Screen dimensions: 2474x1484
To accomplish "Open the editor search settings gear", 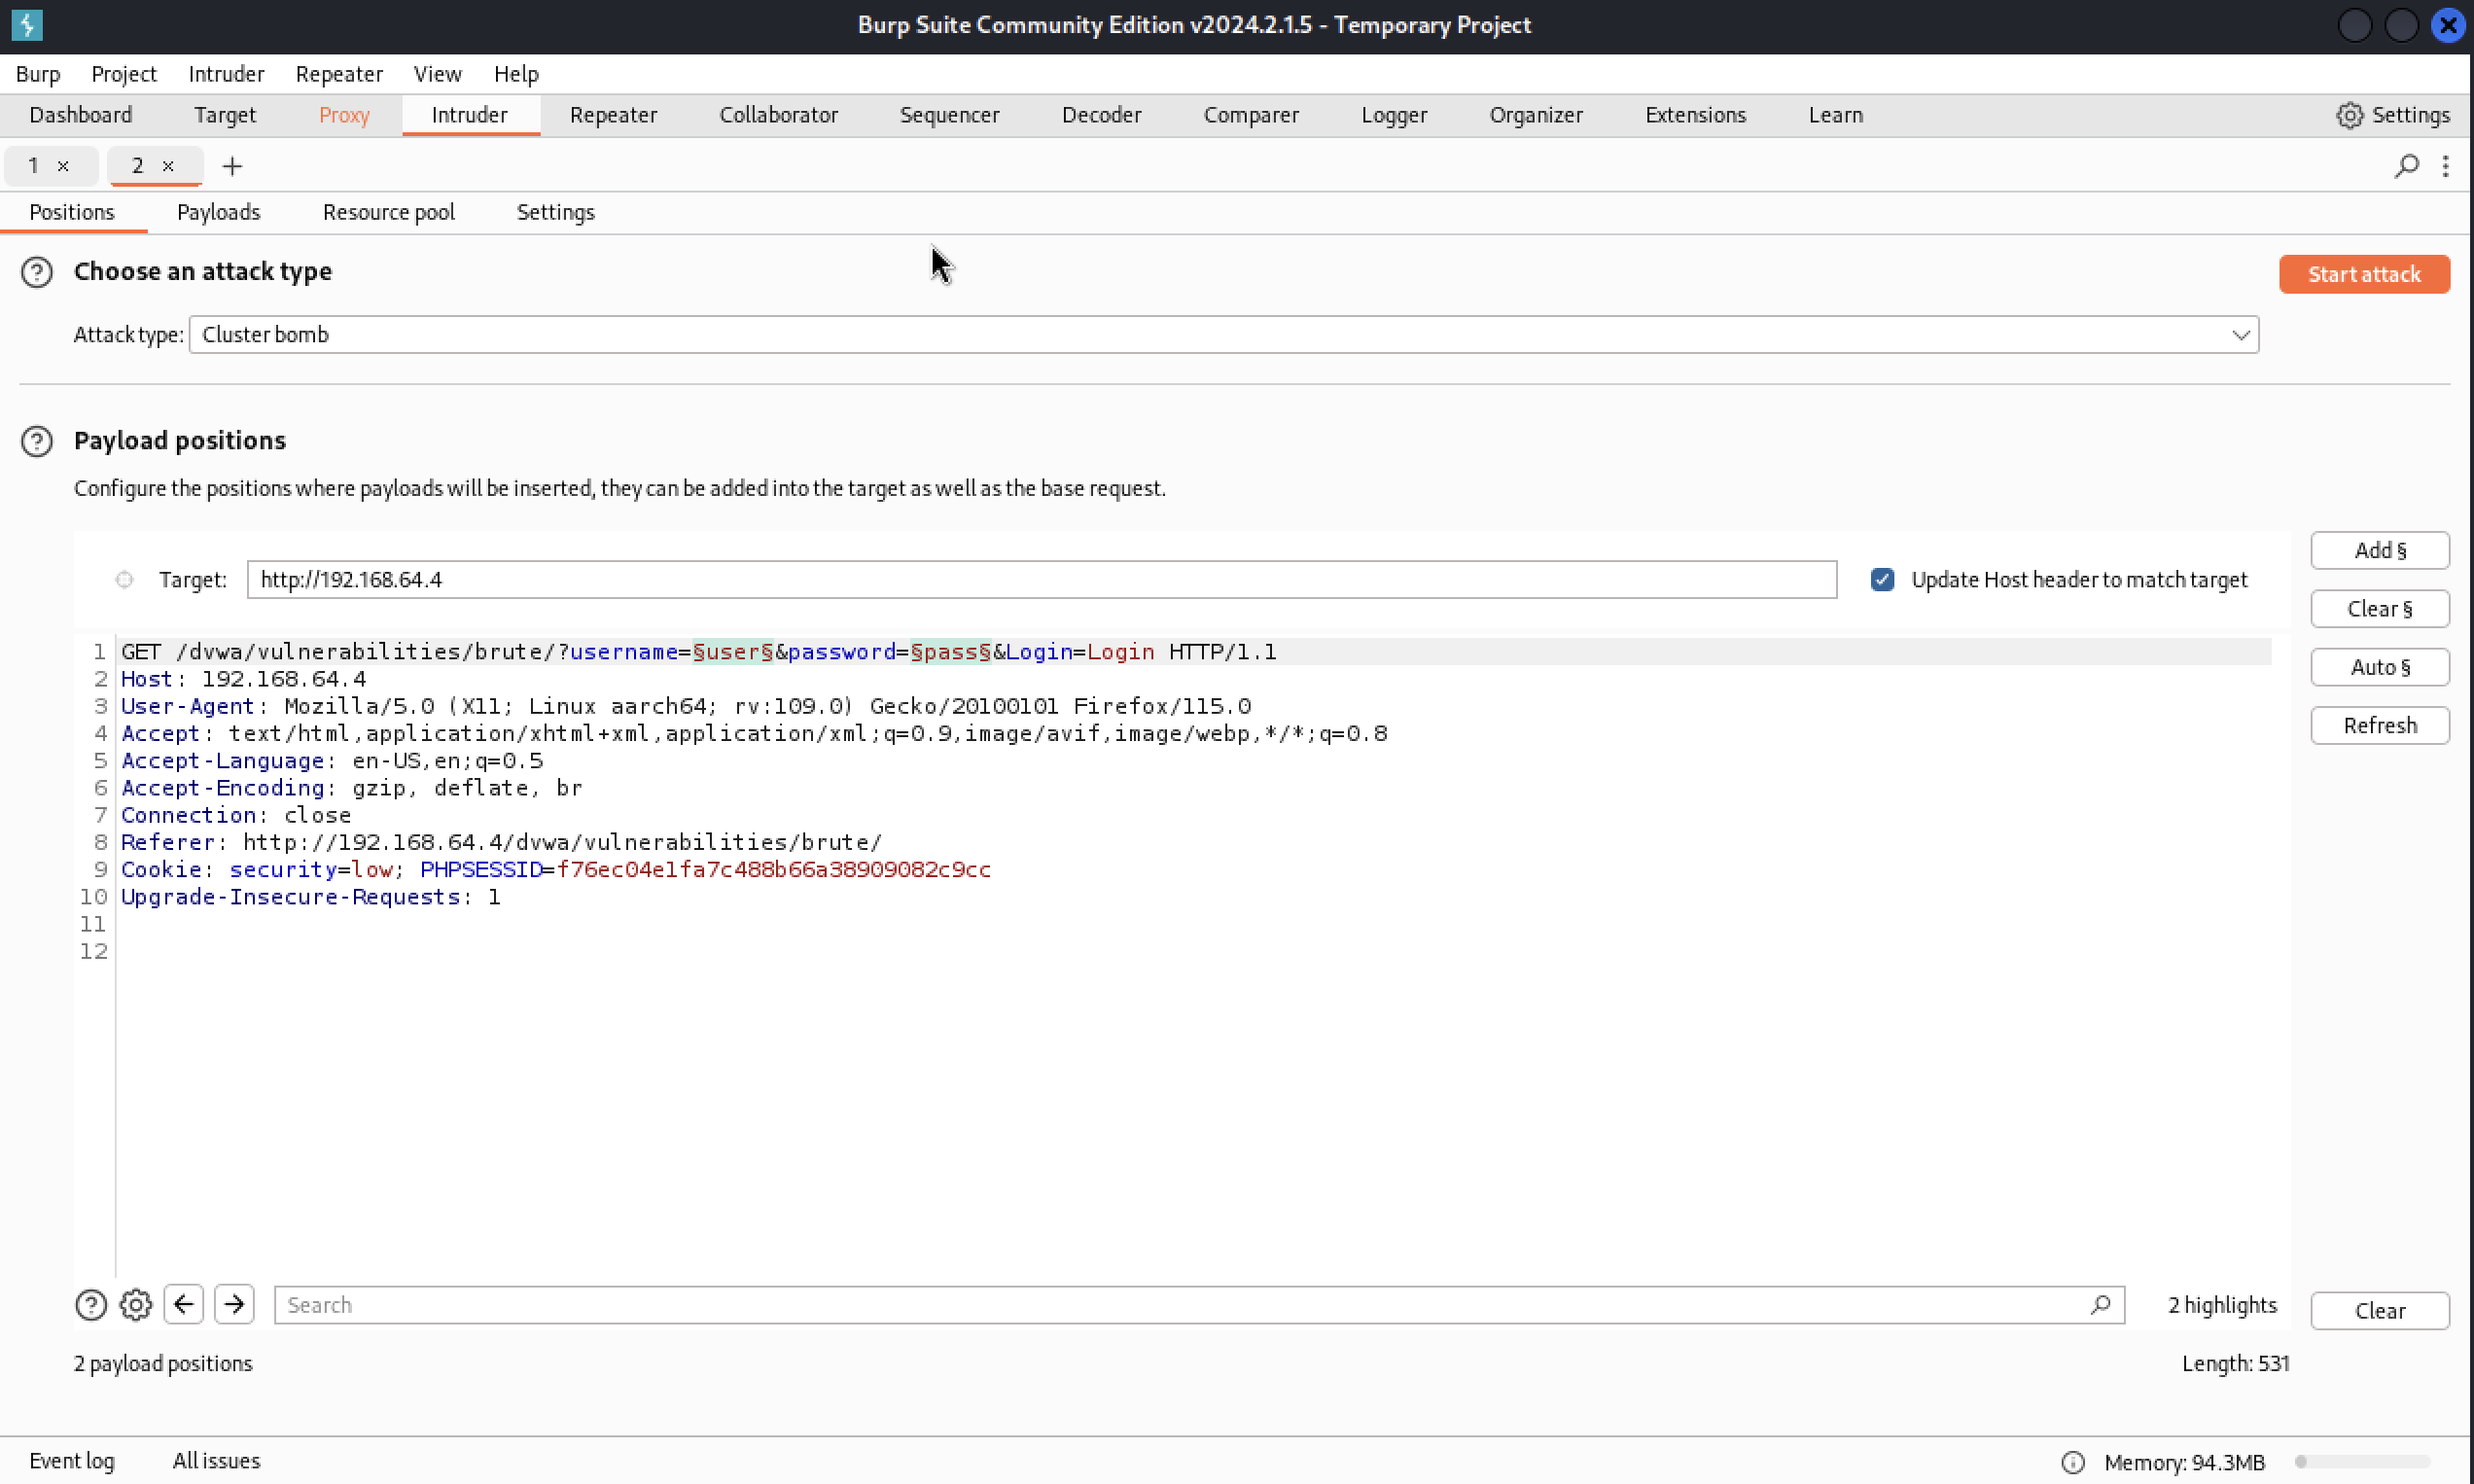I will (x=136, y=1305).
